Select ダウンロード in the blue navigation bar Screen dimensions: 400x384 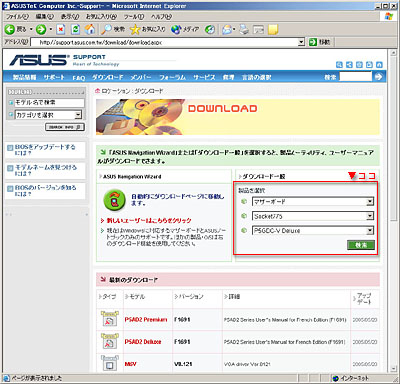(x=108, y=77)
